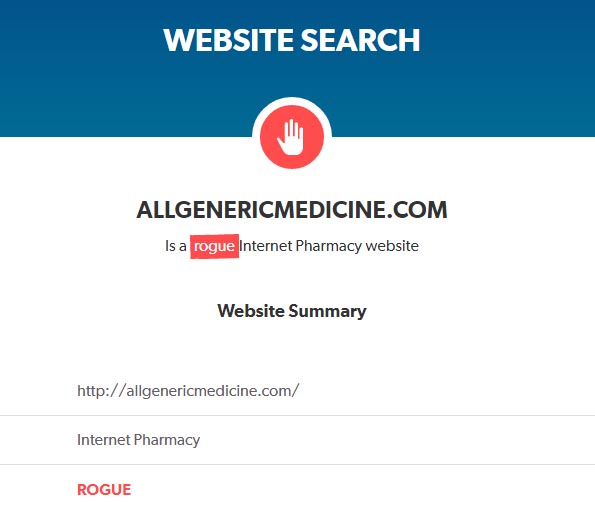Click the word 'website' ending the subtitle
The image size is (595, 520).
point(392,246)
